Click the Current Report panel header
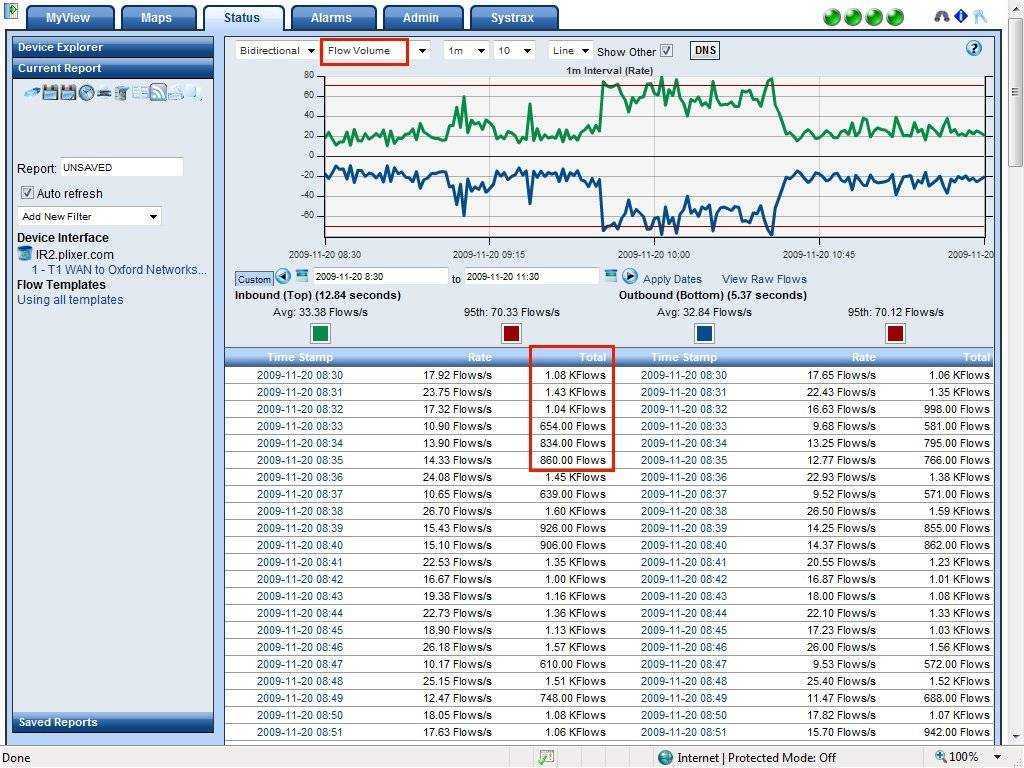The width and height of the screenshot is (1024, 768). 113,68
